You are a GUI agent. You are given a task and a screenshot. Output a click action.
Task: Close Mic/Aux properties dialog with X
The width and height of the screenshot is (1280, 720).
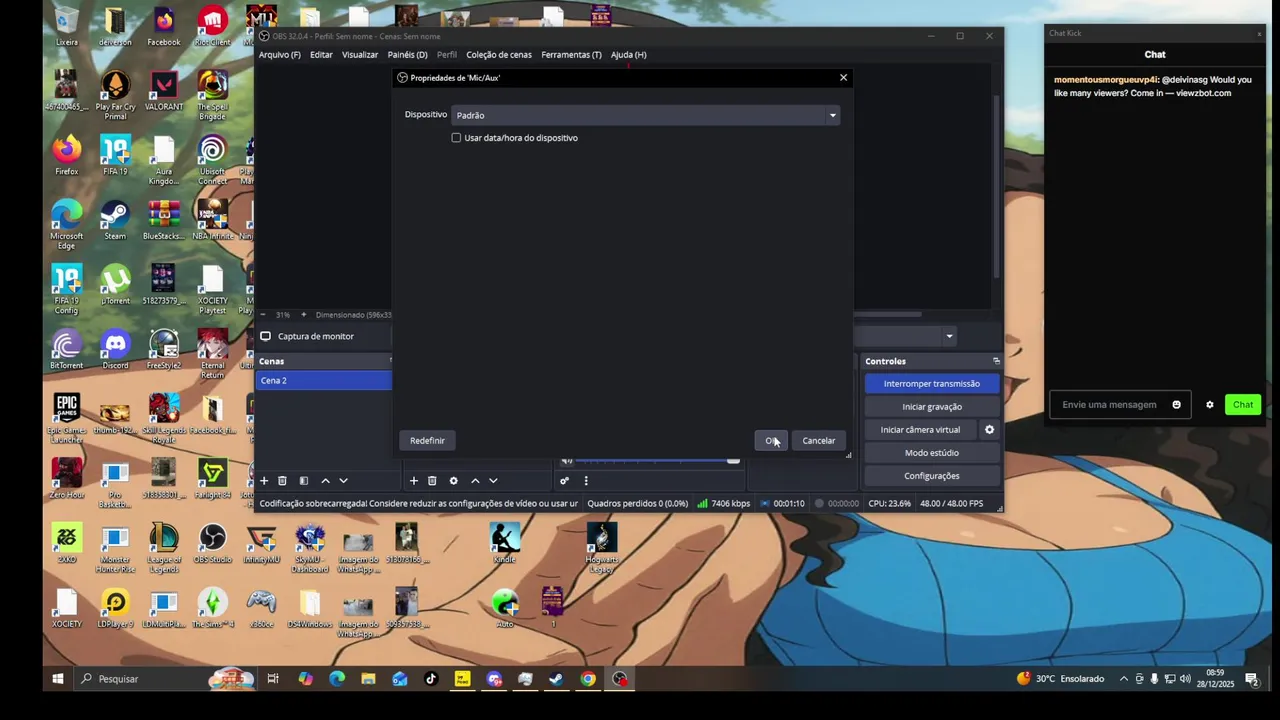coord(843,77)
